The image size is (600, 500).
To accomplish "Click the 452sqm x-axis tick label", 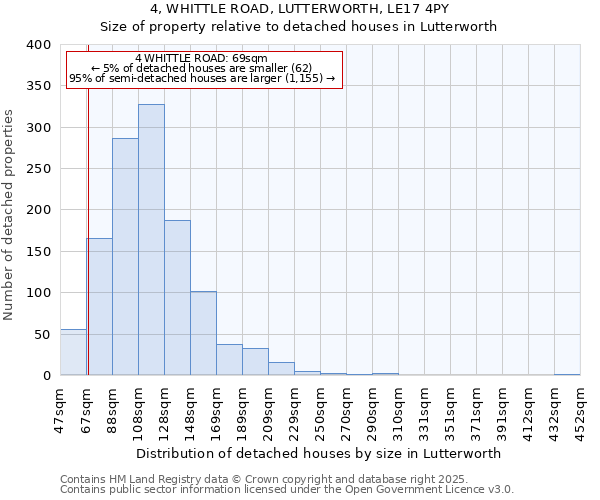I will tap(580, 409).
